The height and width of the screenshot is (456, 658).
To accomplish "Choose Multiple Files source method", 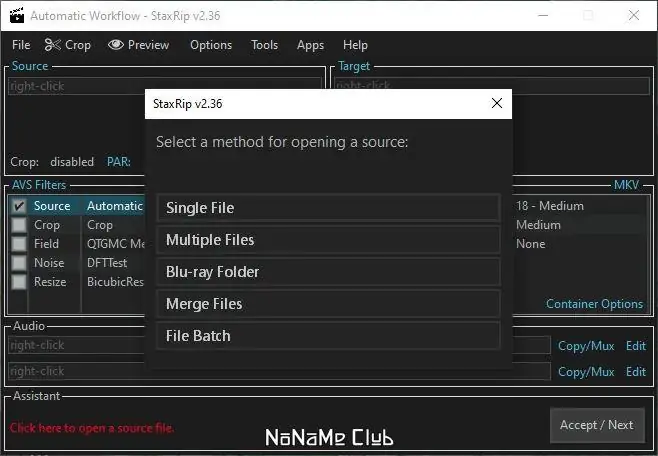I will point(329,240).
